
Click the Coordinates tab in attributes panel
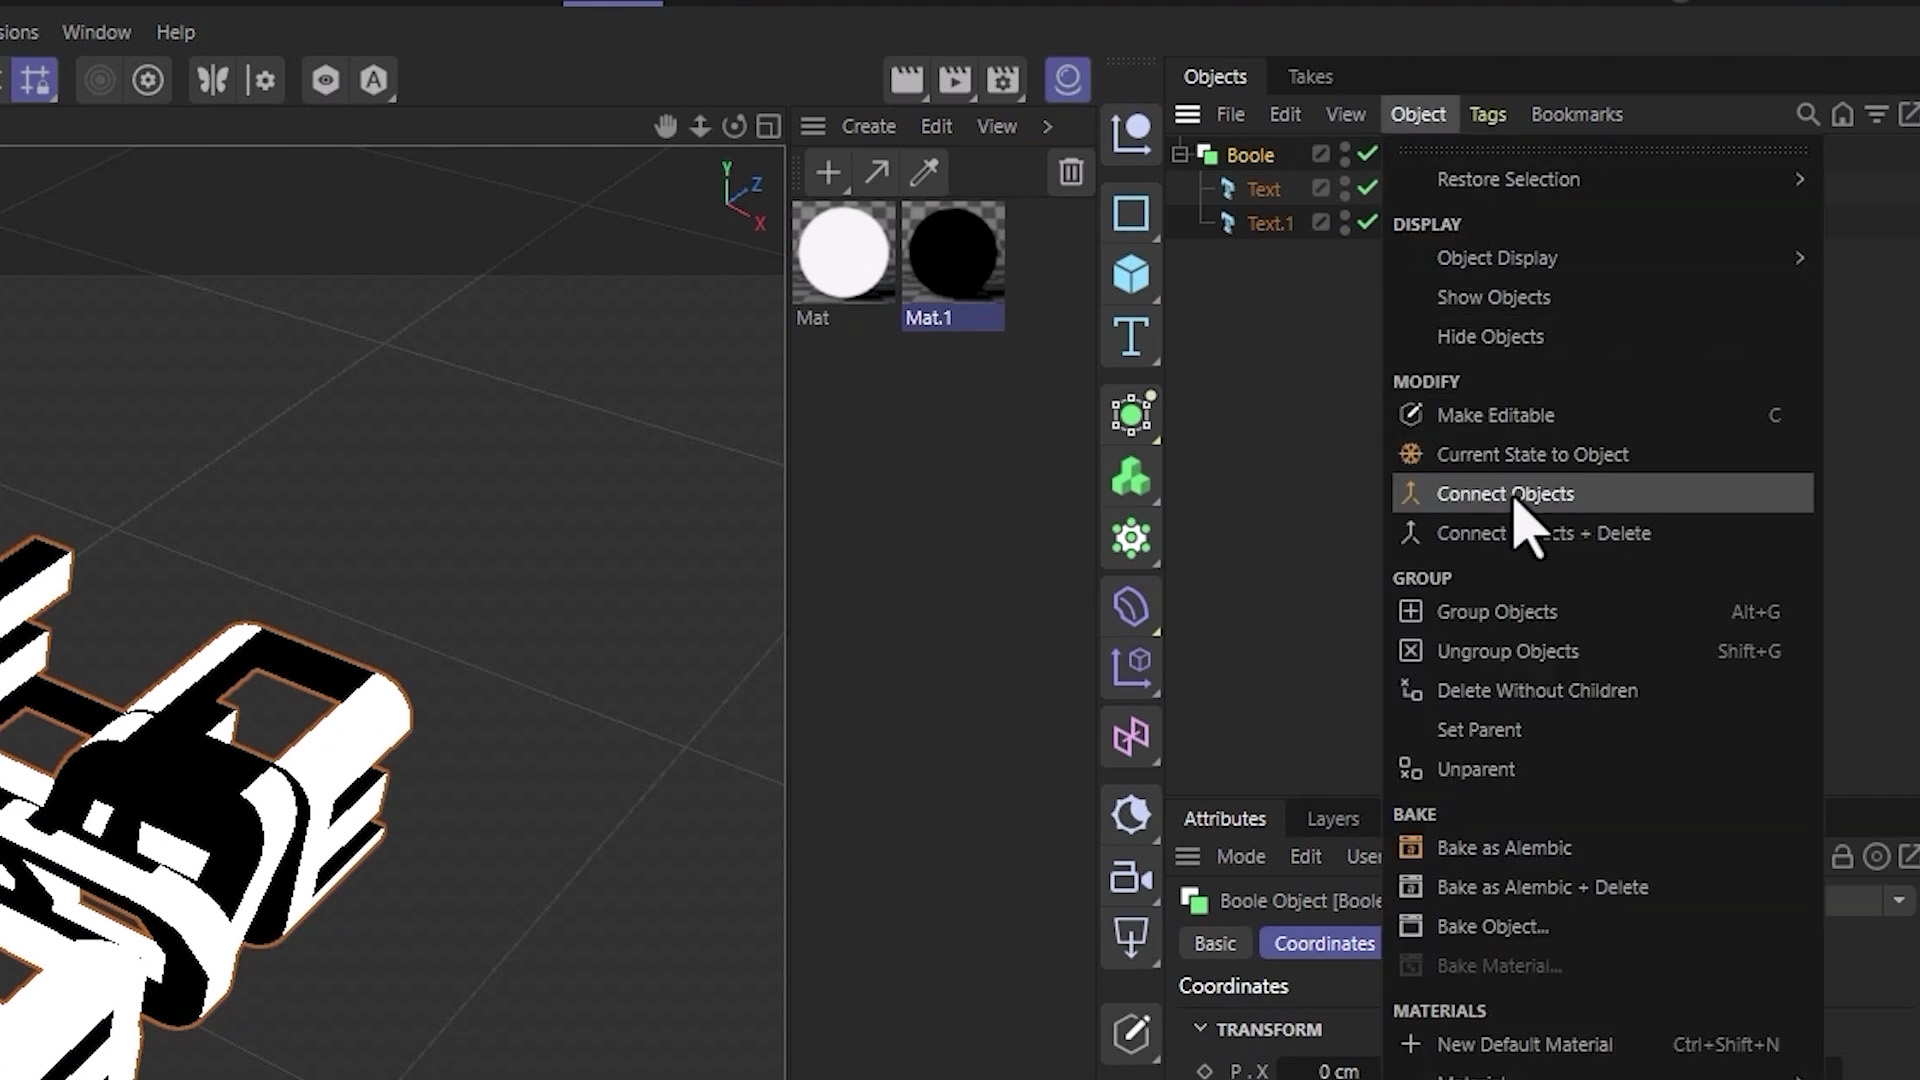click(x=1323, y=942)
